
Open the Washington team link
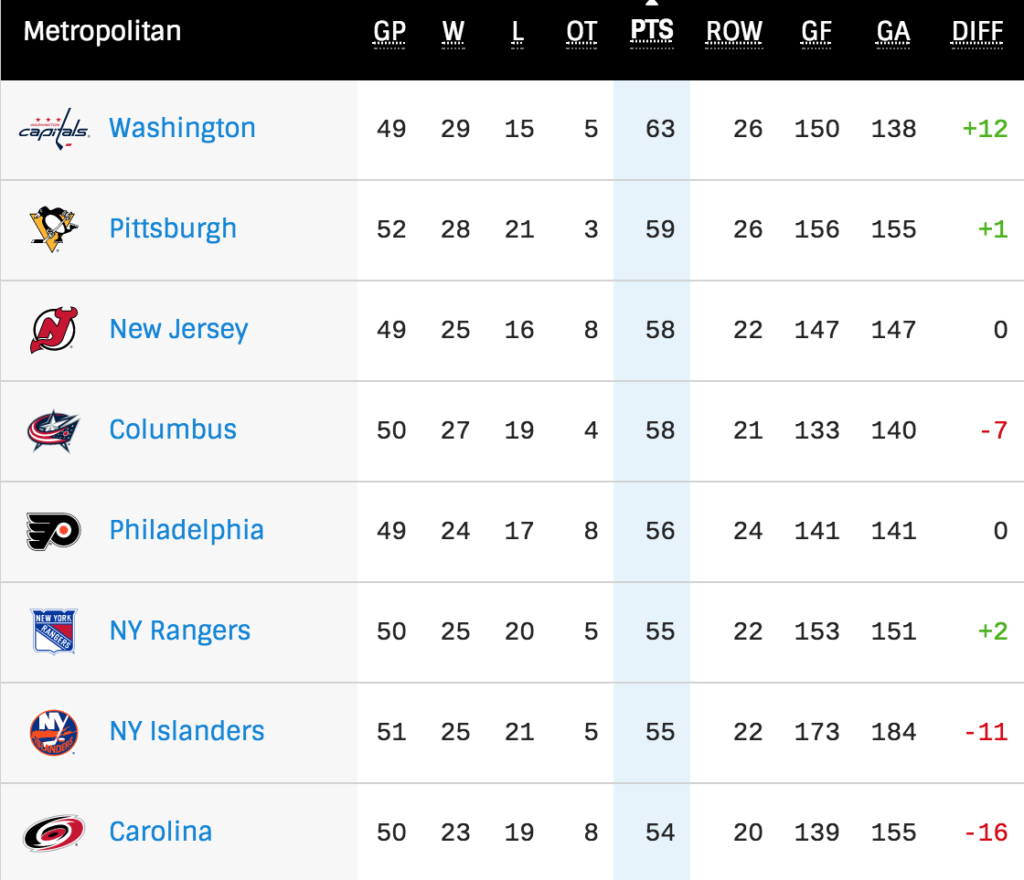[x=182, y=129]
